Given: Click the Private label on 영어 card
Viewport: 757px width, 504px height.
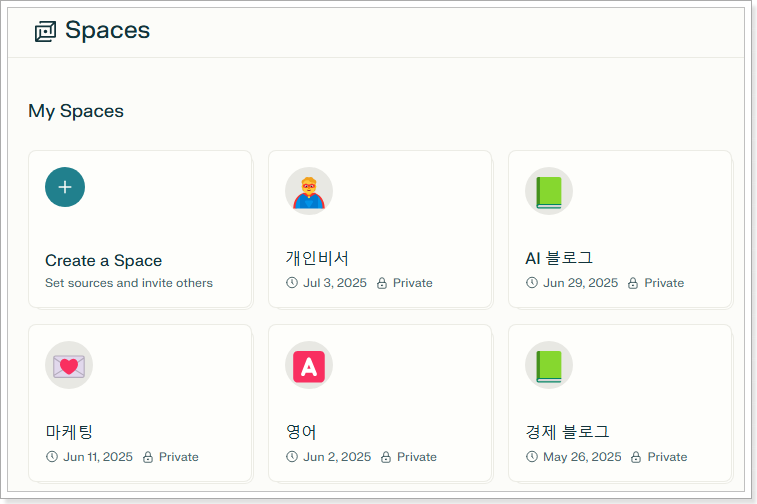Looking at the screenshot, I should click(416, 457).
